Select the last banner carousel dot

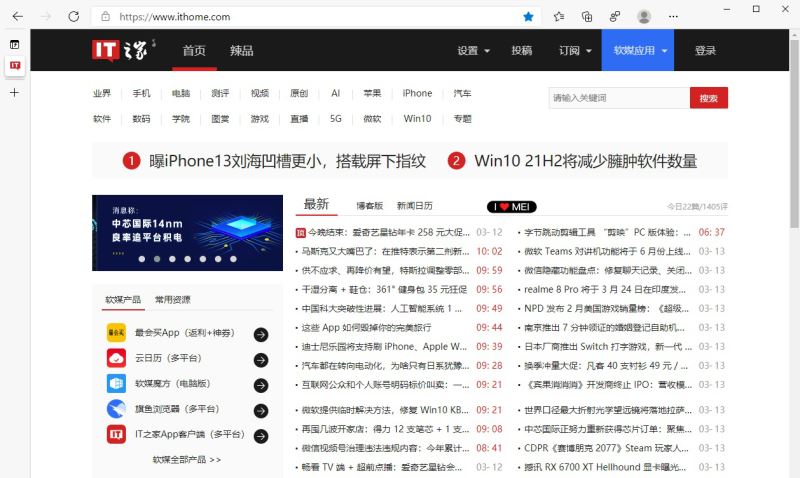pyautogui.click(x=233, y=259)
